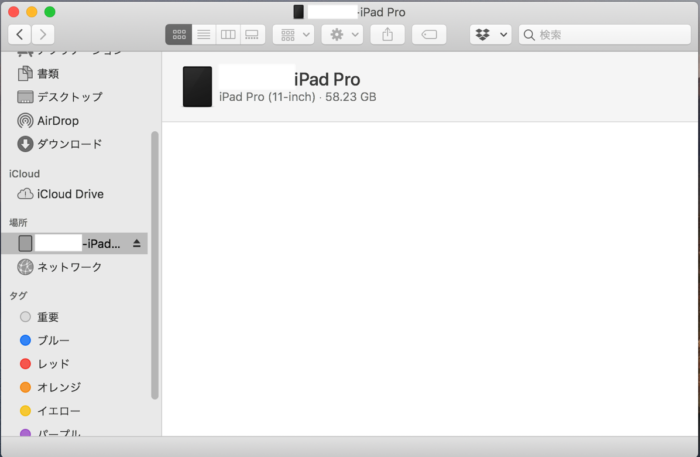Select the レッド tag
Screen dimensions: 700x457
75,364
